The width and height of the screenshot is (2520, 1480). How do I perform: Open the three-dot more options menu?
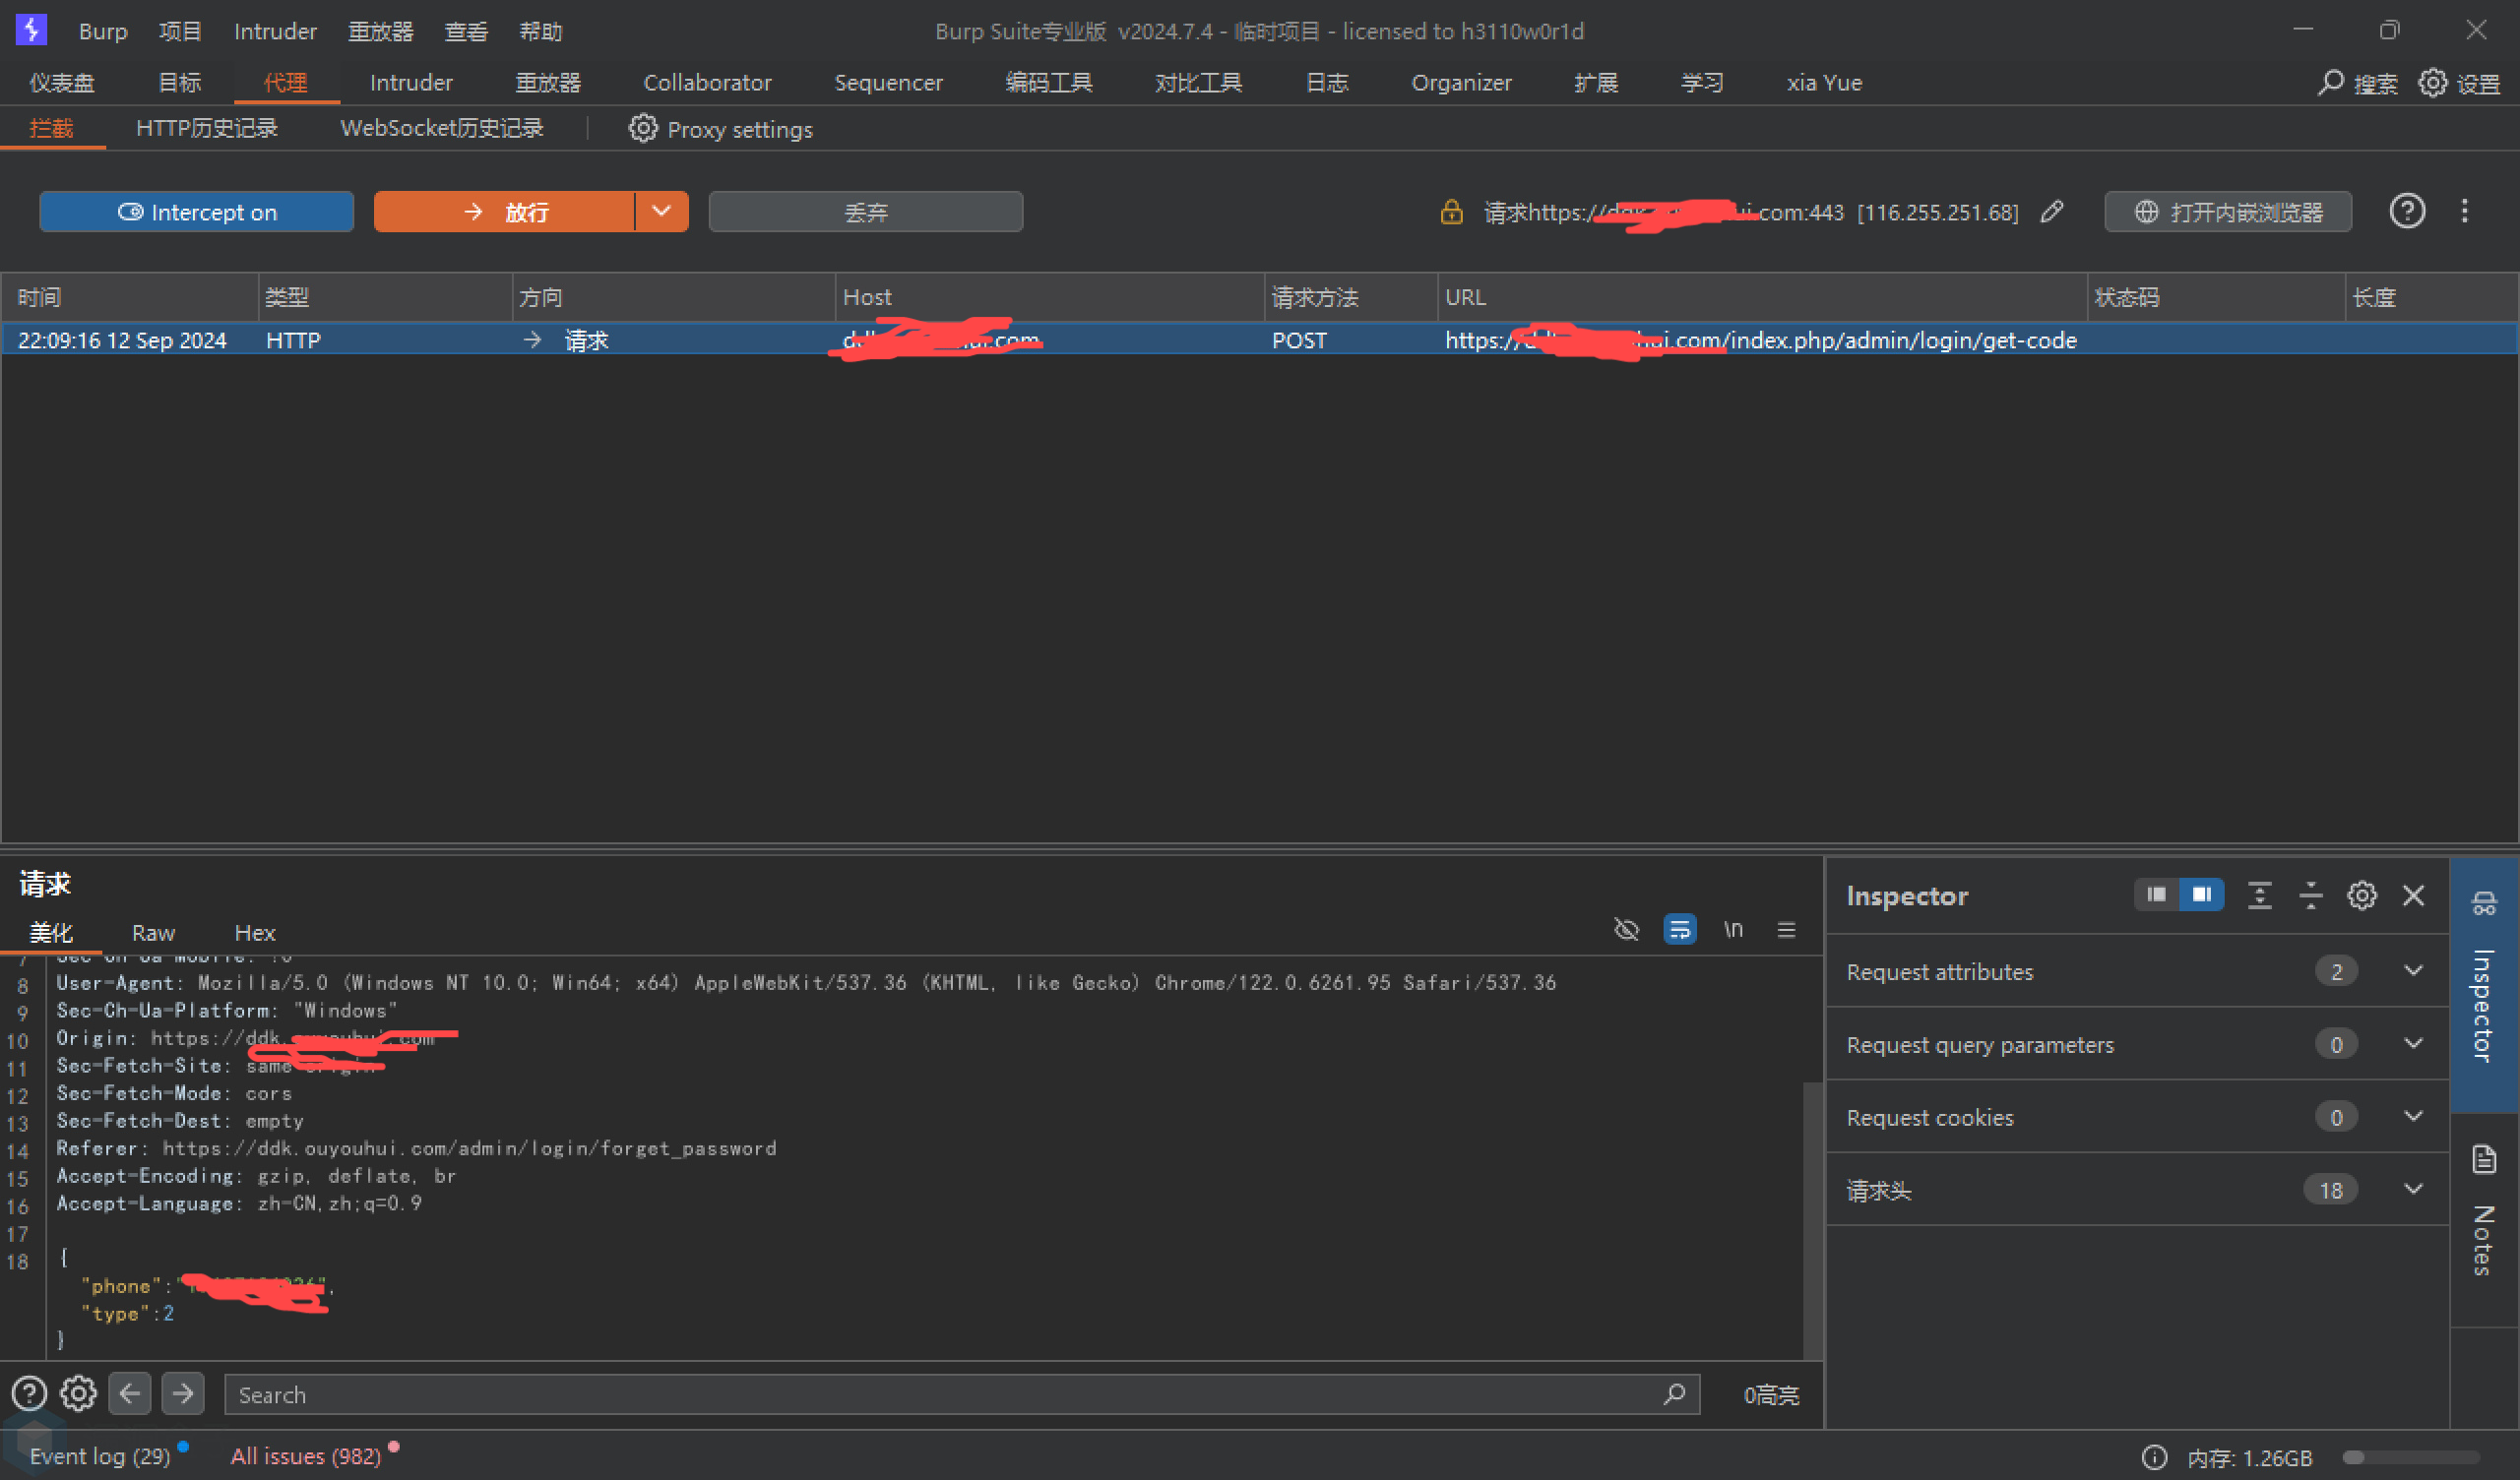[2465, 211]
